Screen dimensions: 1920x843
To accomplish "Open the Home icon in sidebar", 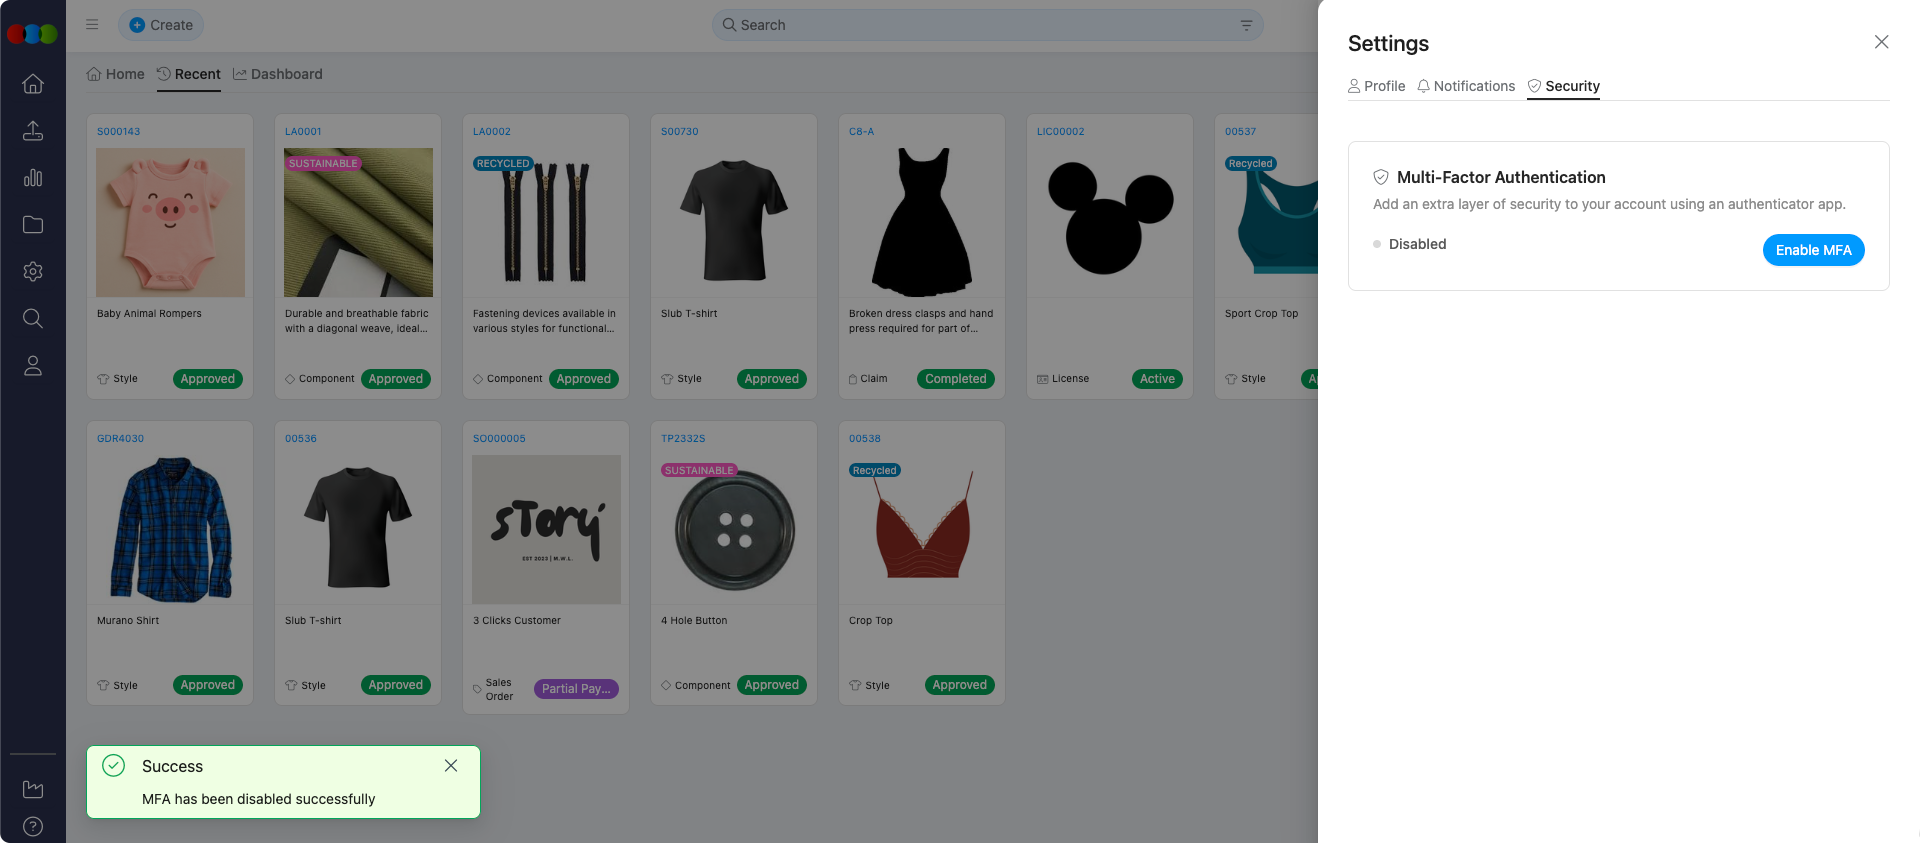I will (33, 84).
